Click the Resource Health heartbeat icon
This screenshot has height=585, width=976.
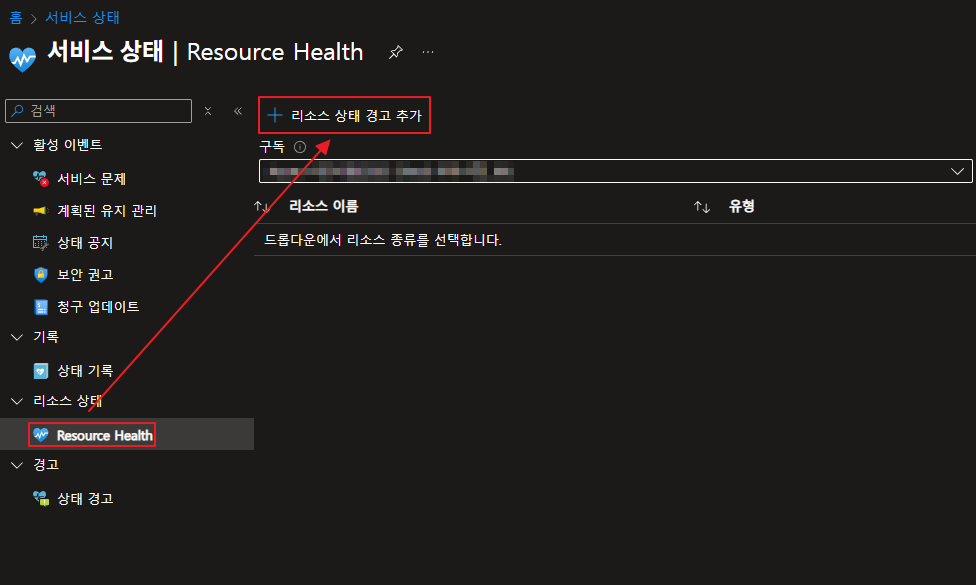pyautogui.click(x=41, y=435)
